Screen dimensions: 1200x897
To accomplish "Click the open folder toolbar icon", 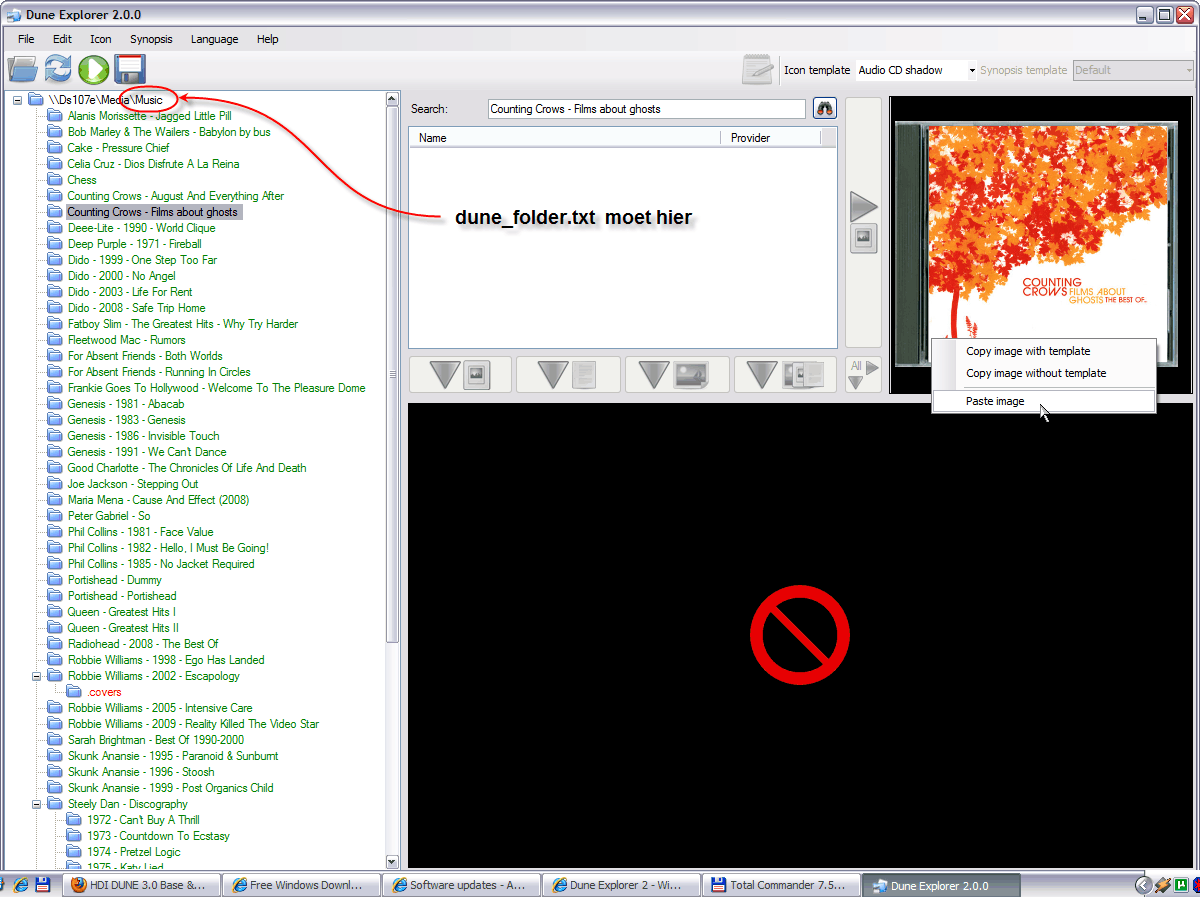I will pos(22,69).
